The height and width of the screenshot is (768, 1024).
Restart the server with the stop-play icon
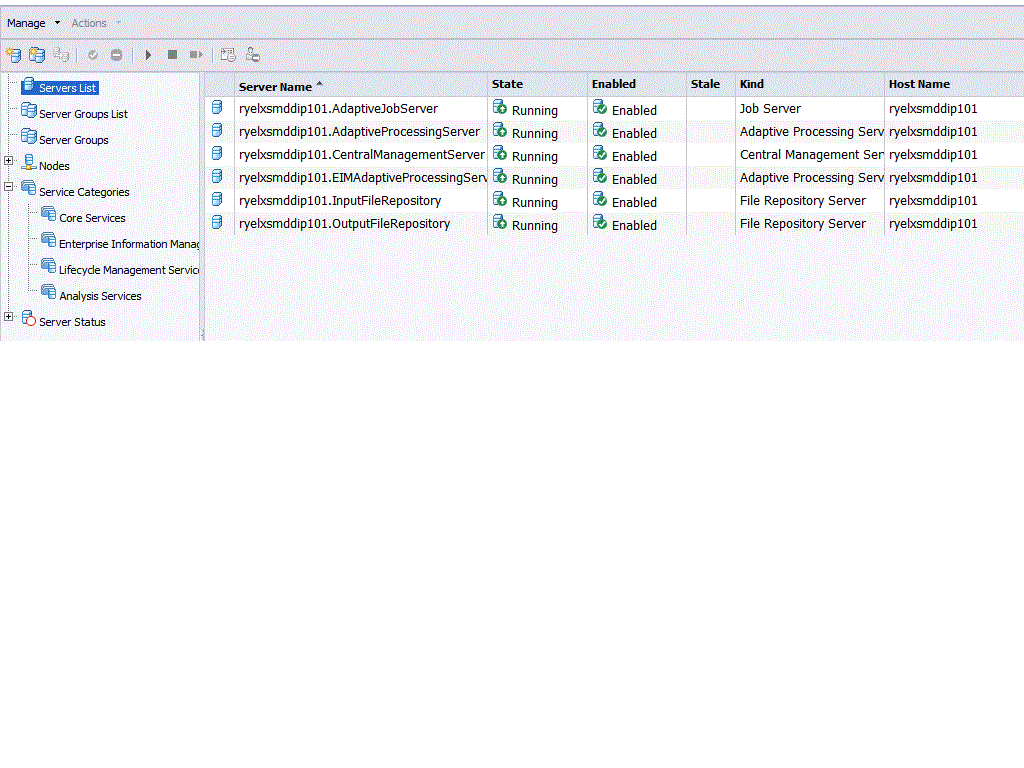[196, 55]
